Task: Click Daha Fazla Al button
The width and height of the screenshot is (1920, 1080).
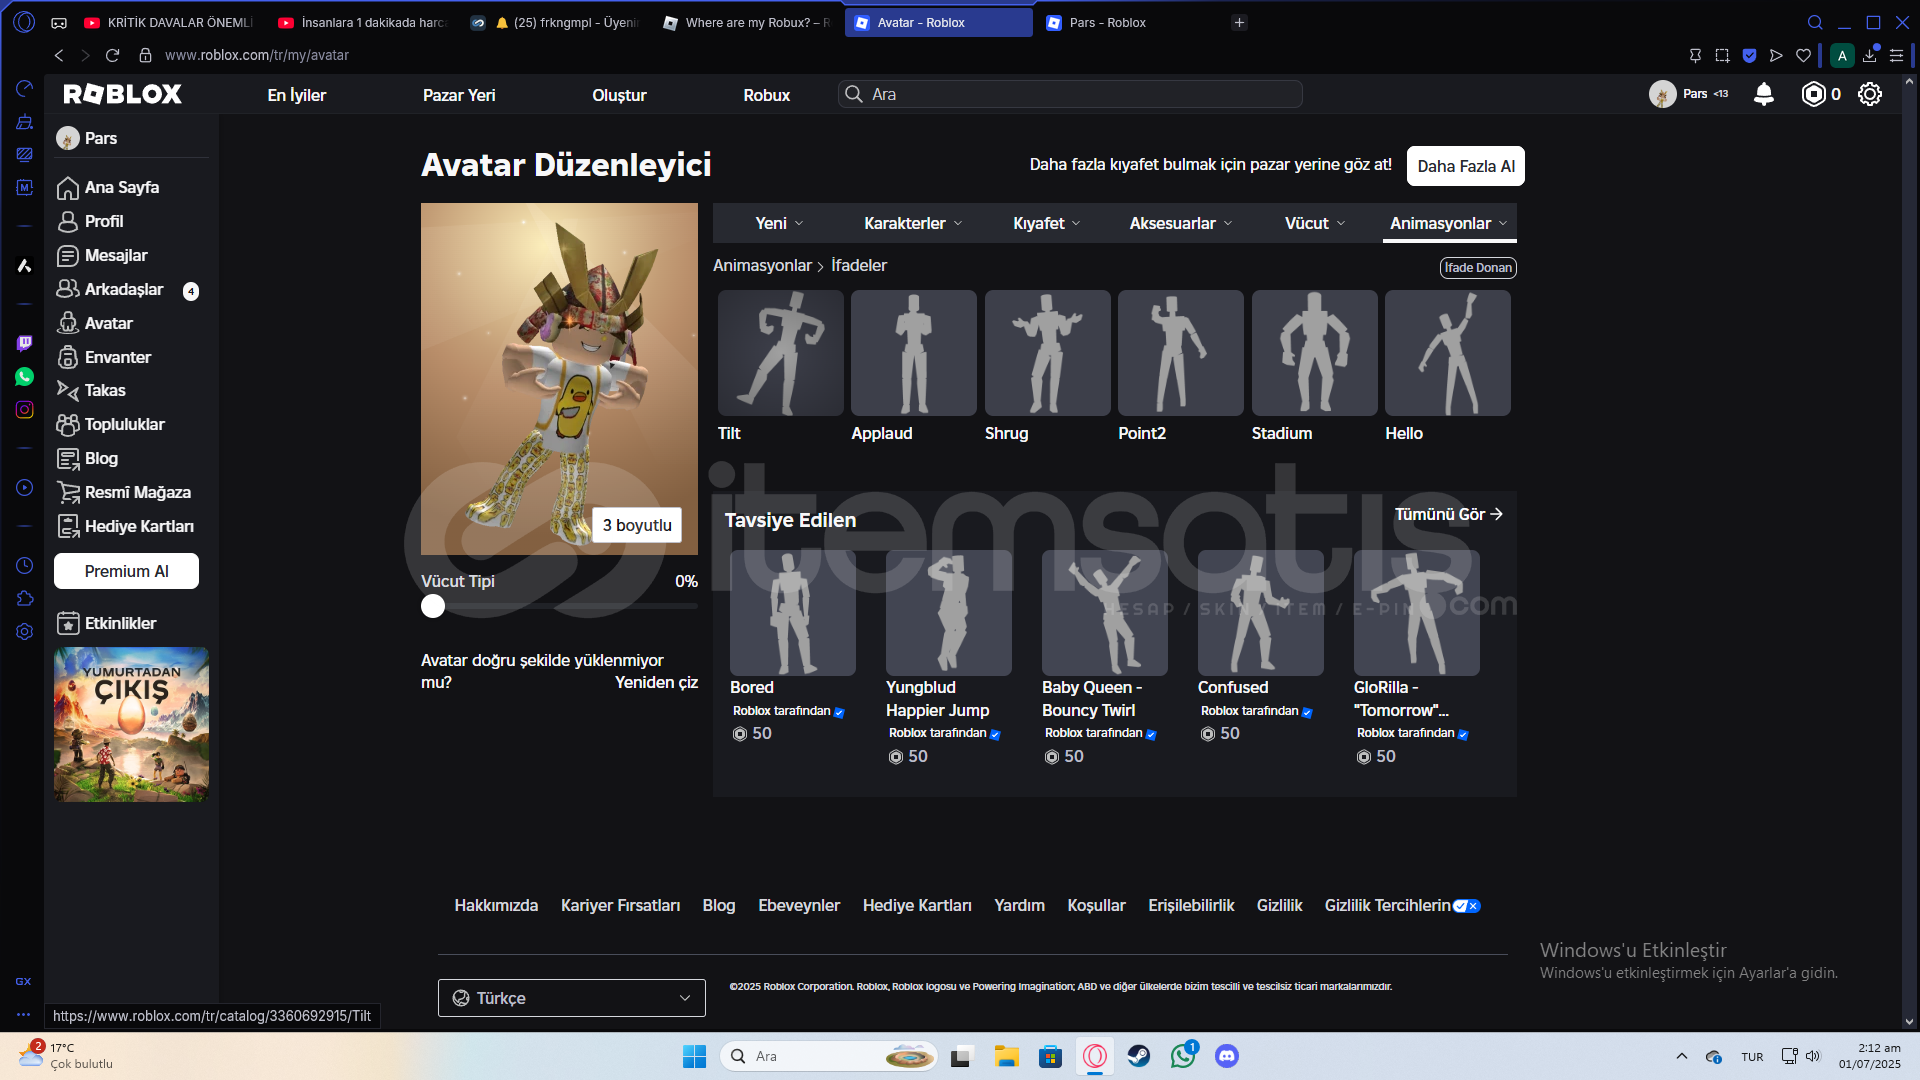Action: click(1466, 166)
